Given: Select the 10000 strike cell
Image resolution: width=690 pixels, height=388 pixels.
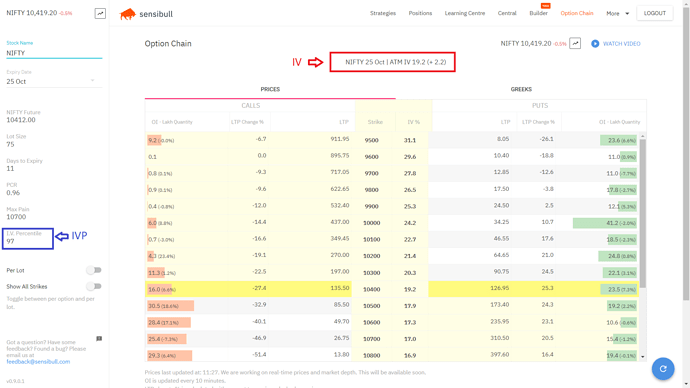Looking at the screenshot, I should 371,223.
